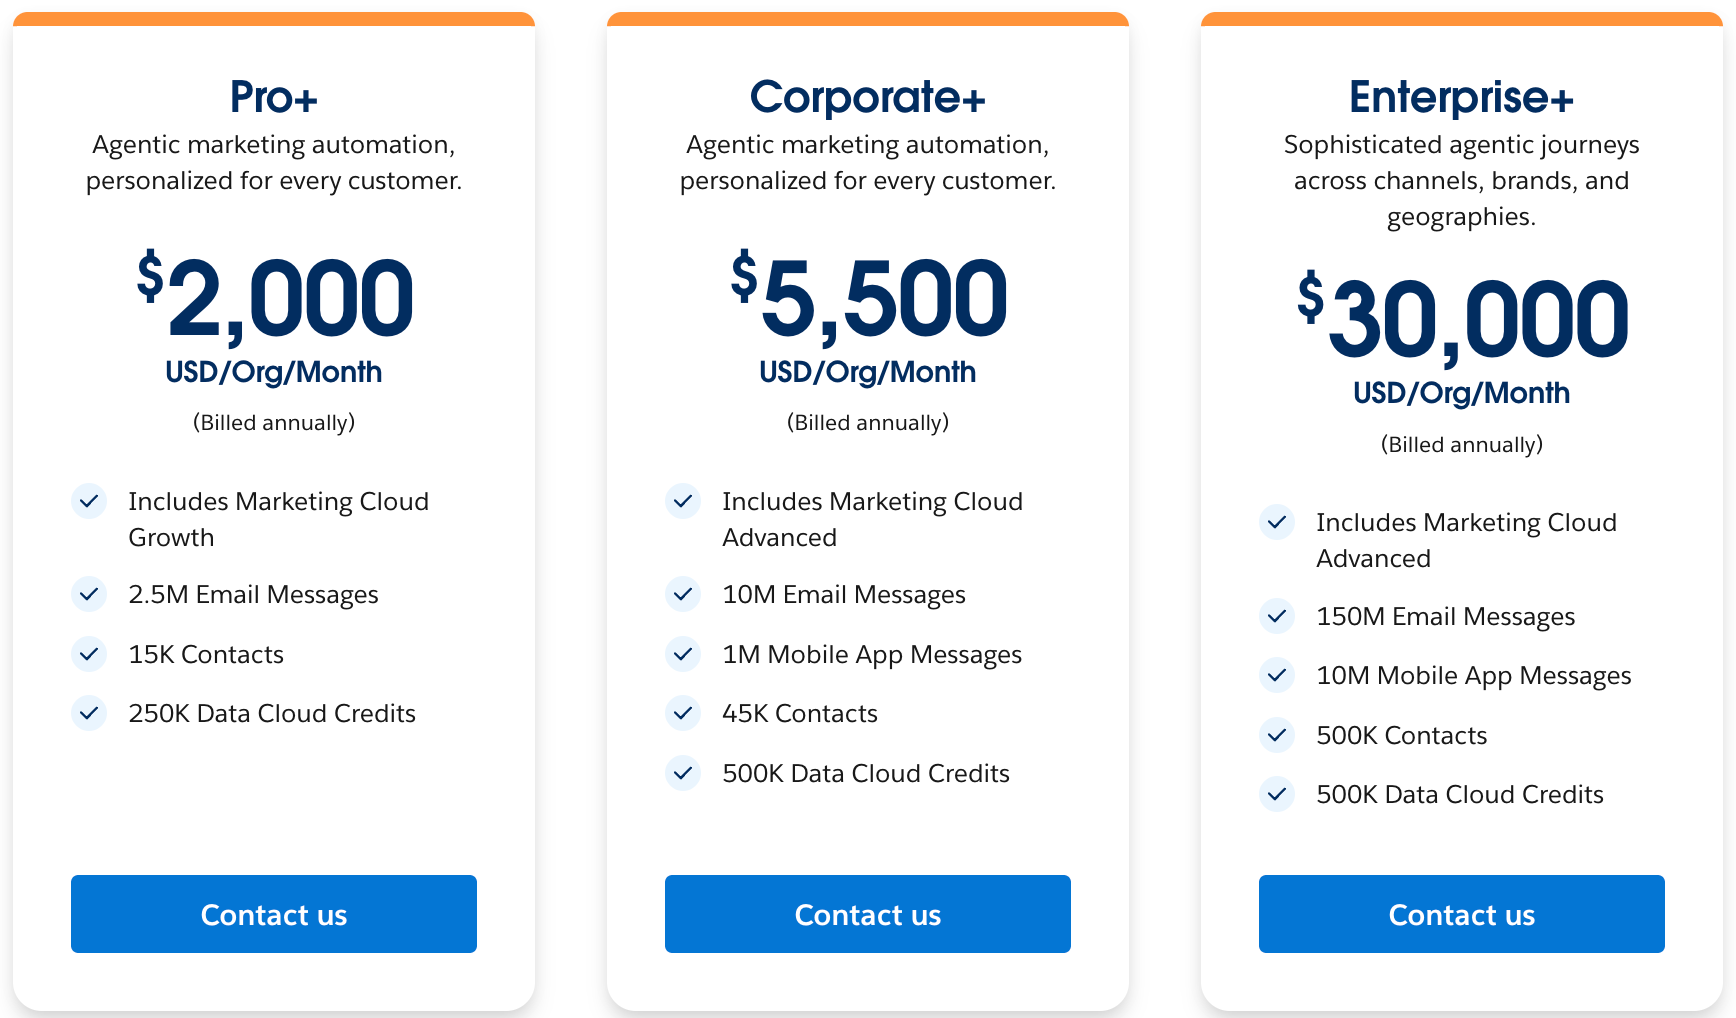
Task: Select the Pro+ plan title
Action: pyautogui.click(x=273, y=97)
